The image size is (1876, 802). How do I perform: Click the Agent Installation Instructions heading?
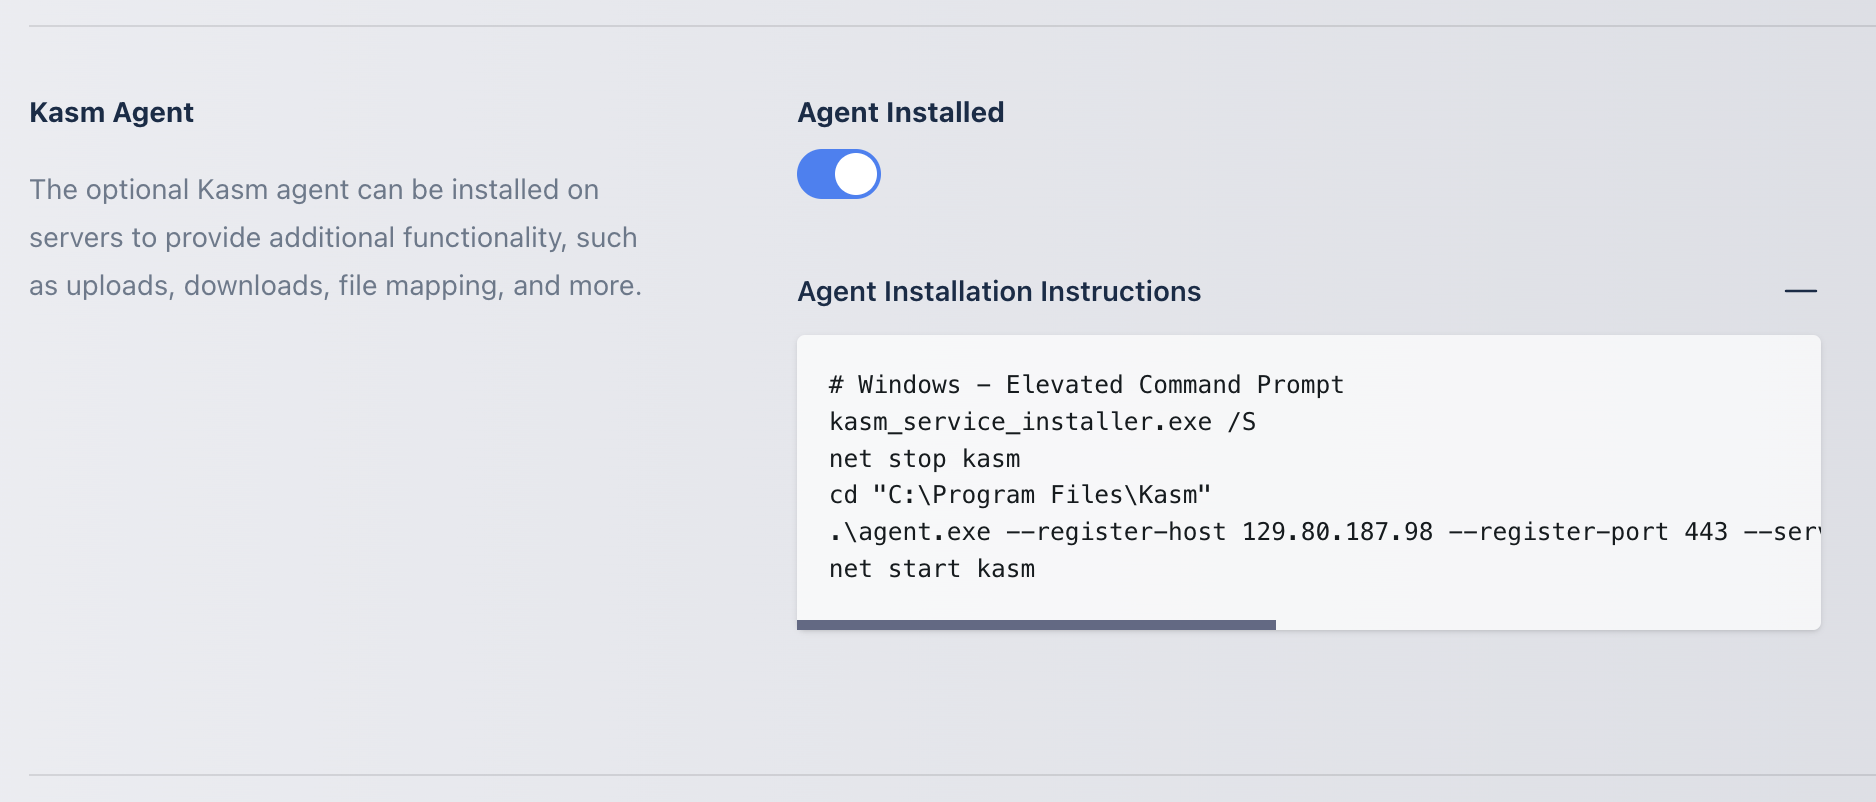tap(998, 291)
